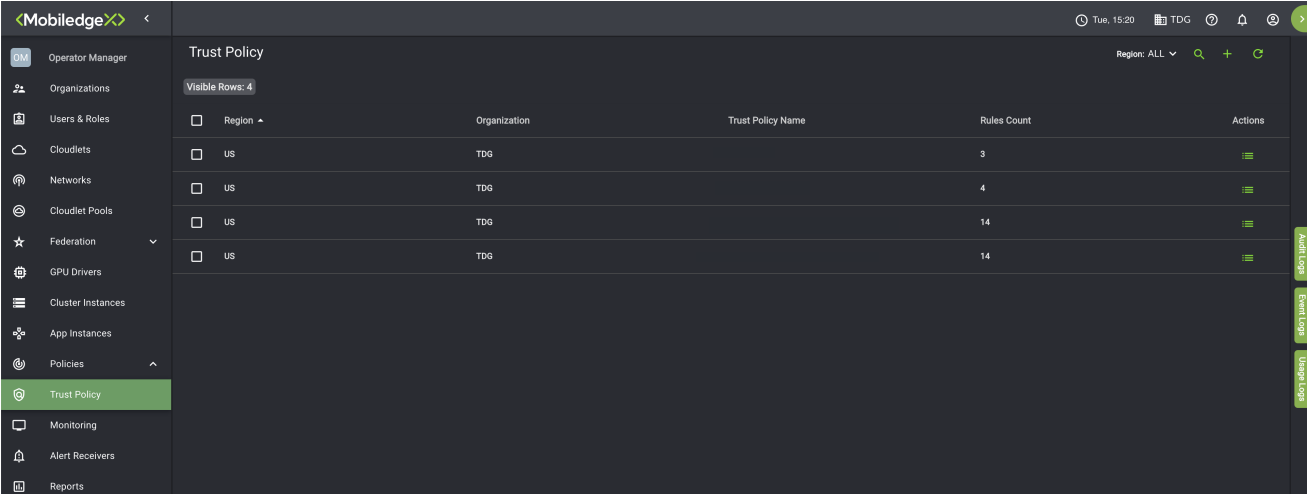Toggle the select-all header checkbox
Viewport: 1307px width, 494px height.
197,121
